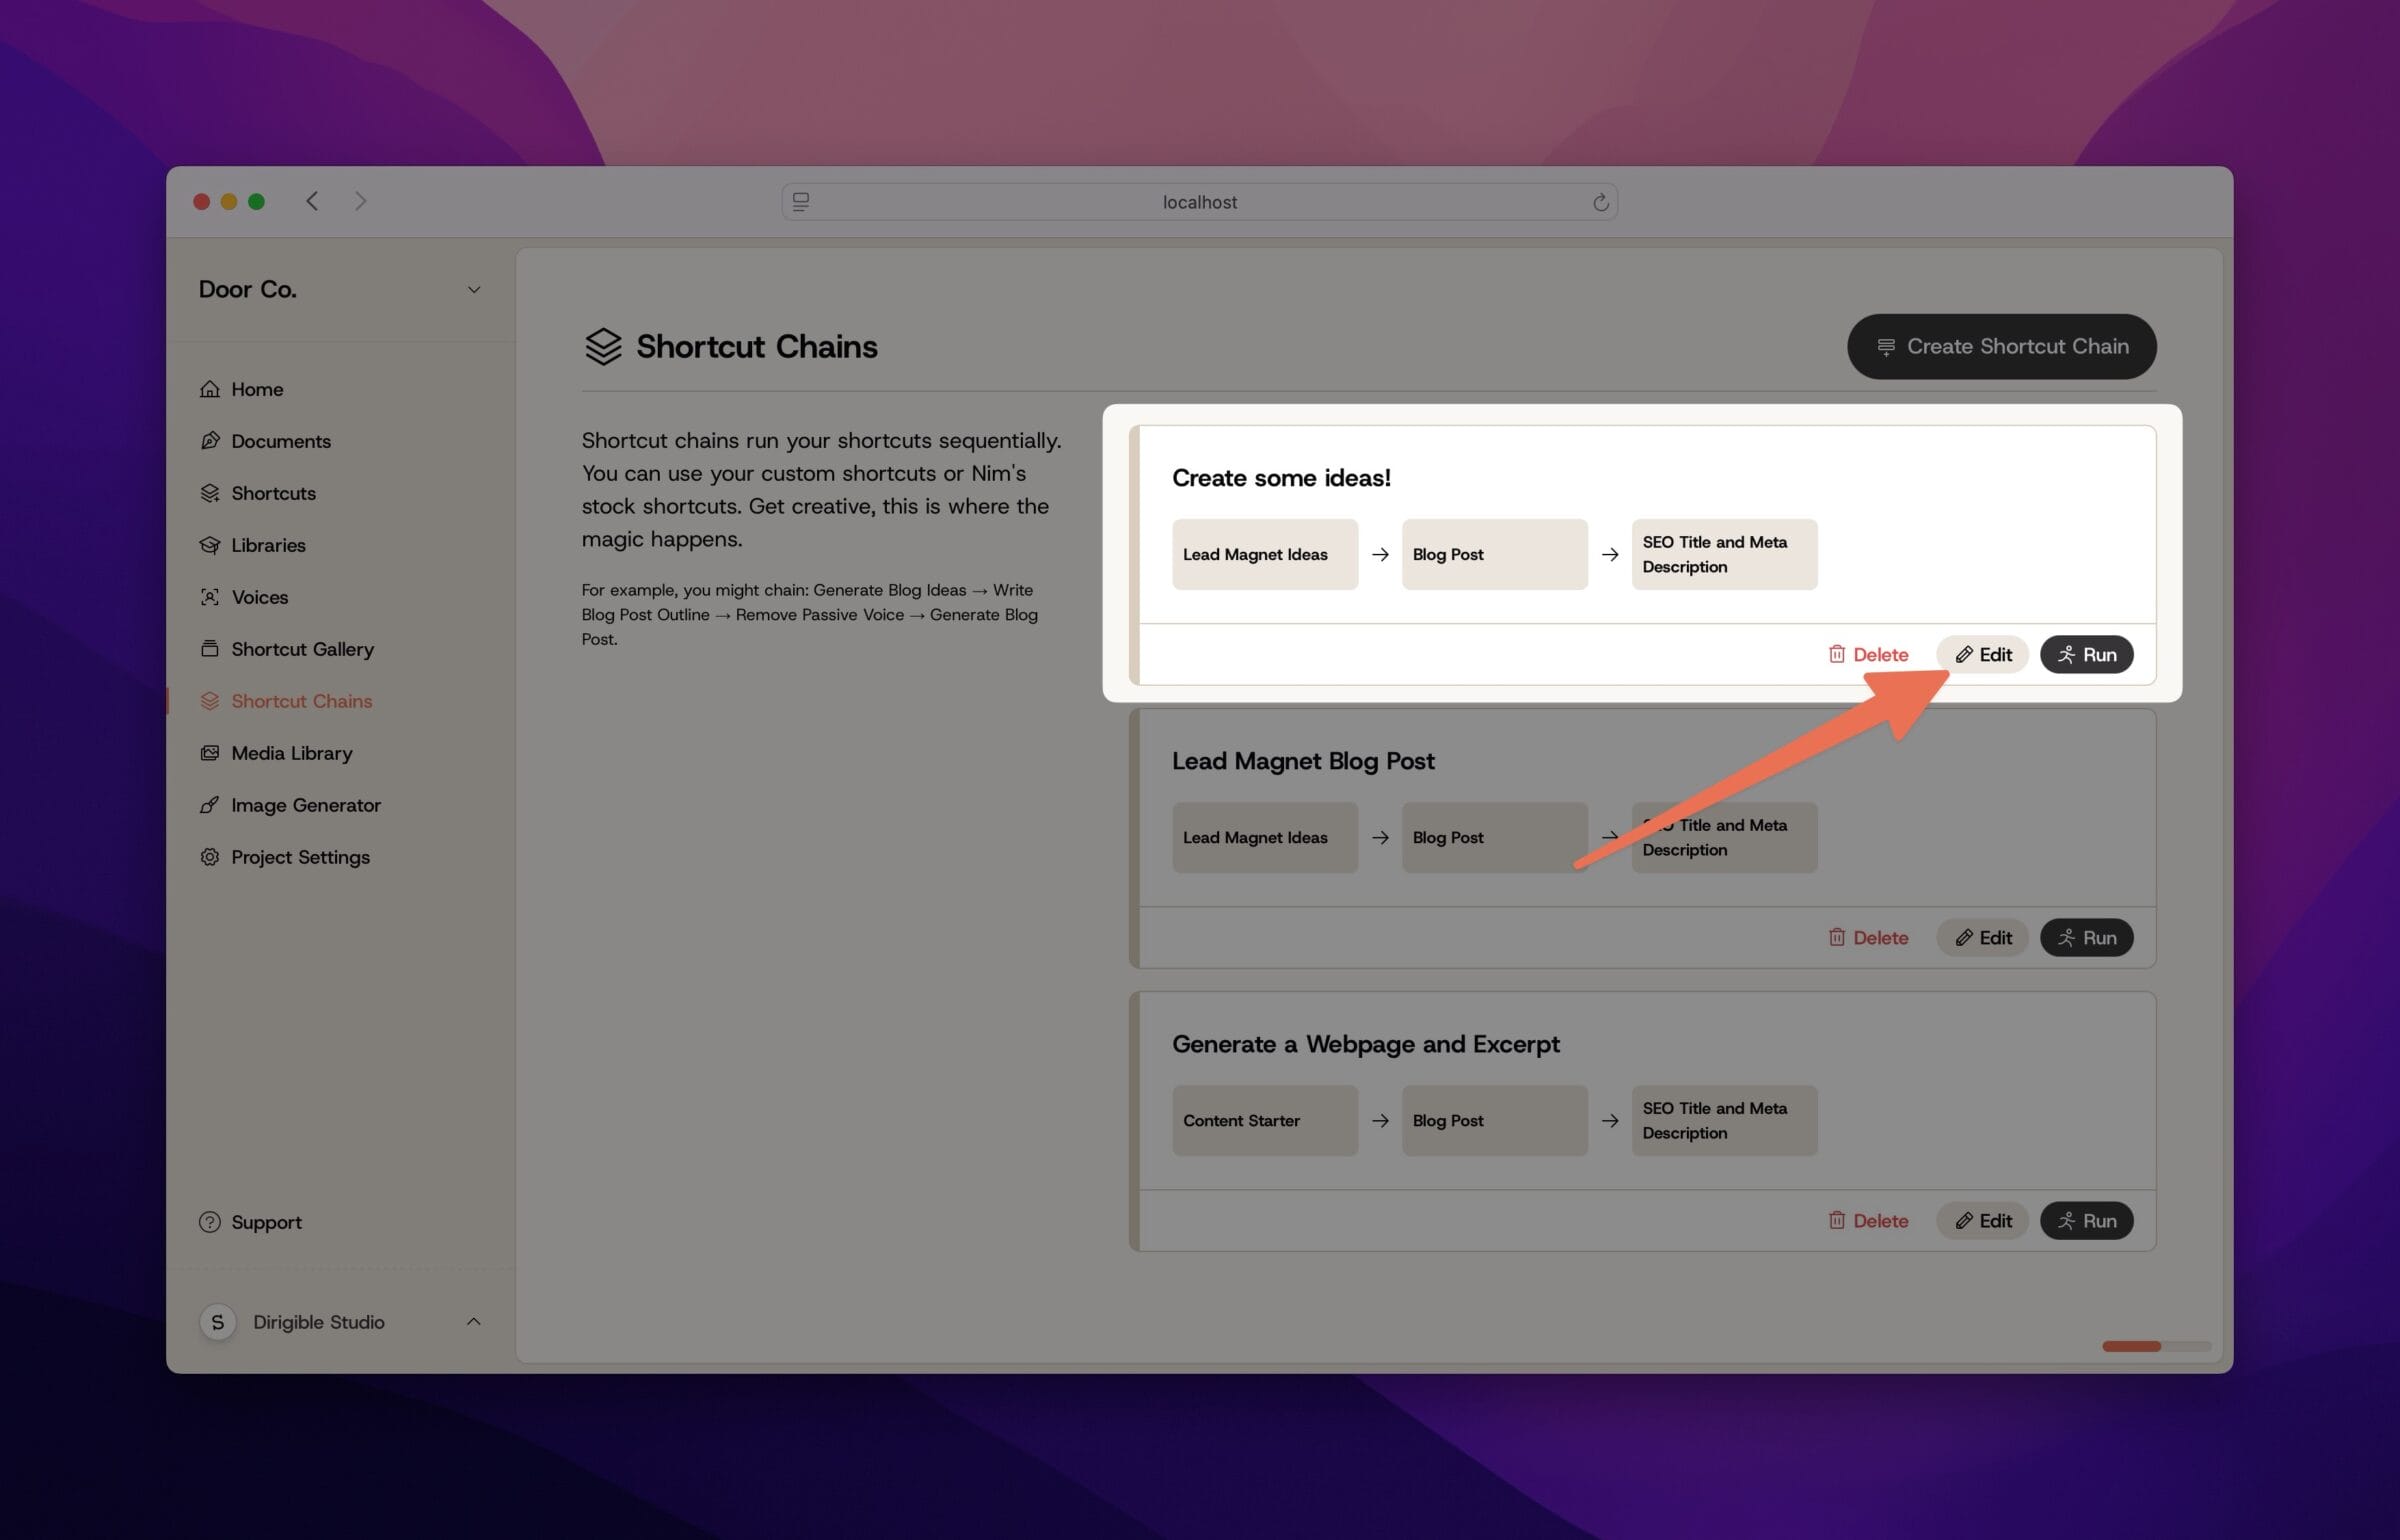Image resolution: width=2400 pixels, height=1540 pixels.
Task: Run the Lead Magnet Blog Post chain
Action: tap(2085, 936)
